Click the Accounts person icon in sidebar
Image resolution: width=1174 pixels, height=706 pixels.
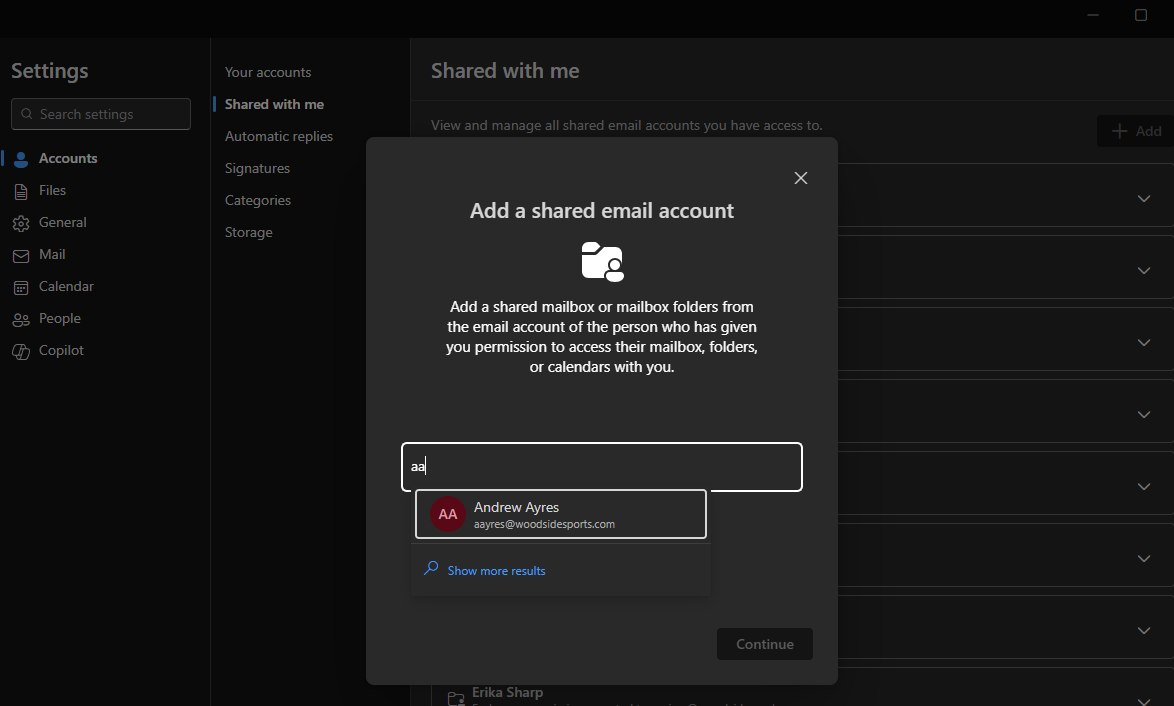point(21,159)
